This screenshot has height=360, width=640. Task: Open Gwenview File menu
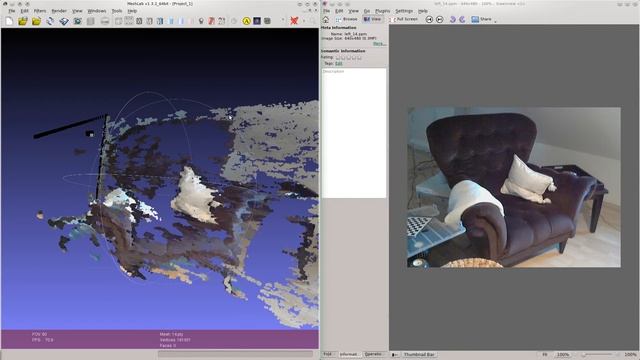tap(327, 11)
